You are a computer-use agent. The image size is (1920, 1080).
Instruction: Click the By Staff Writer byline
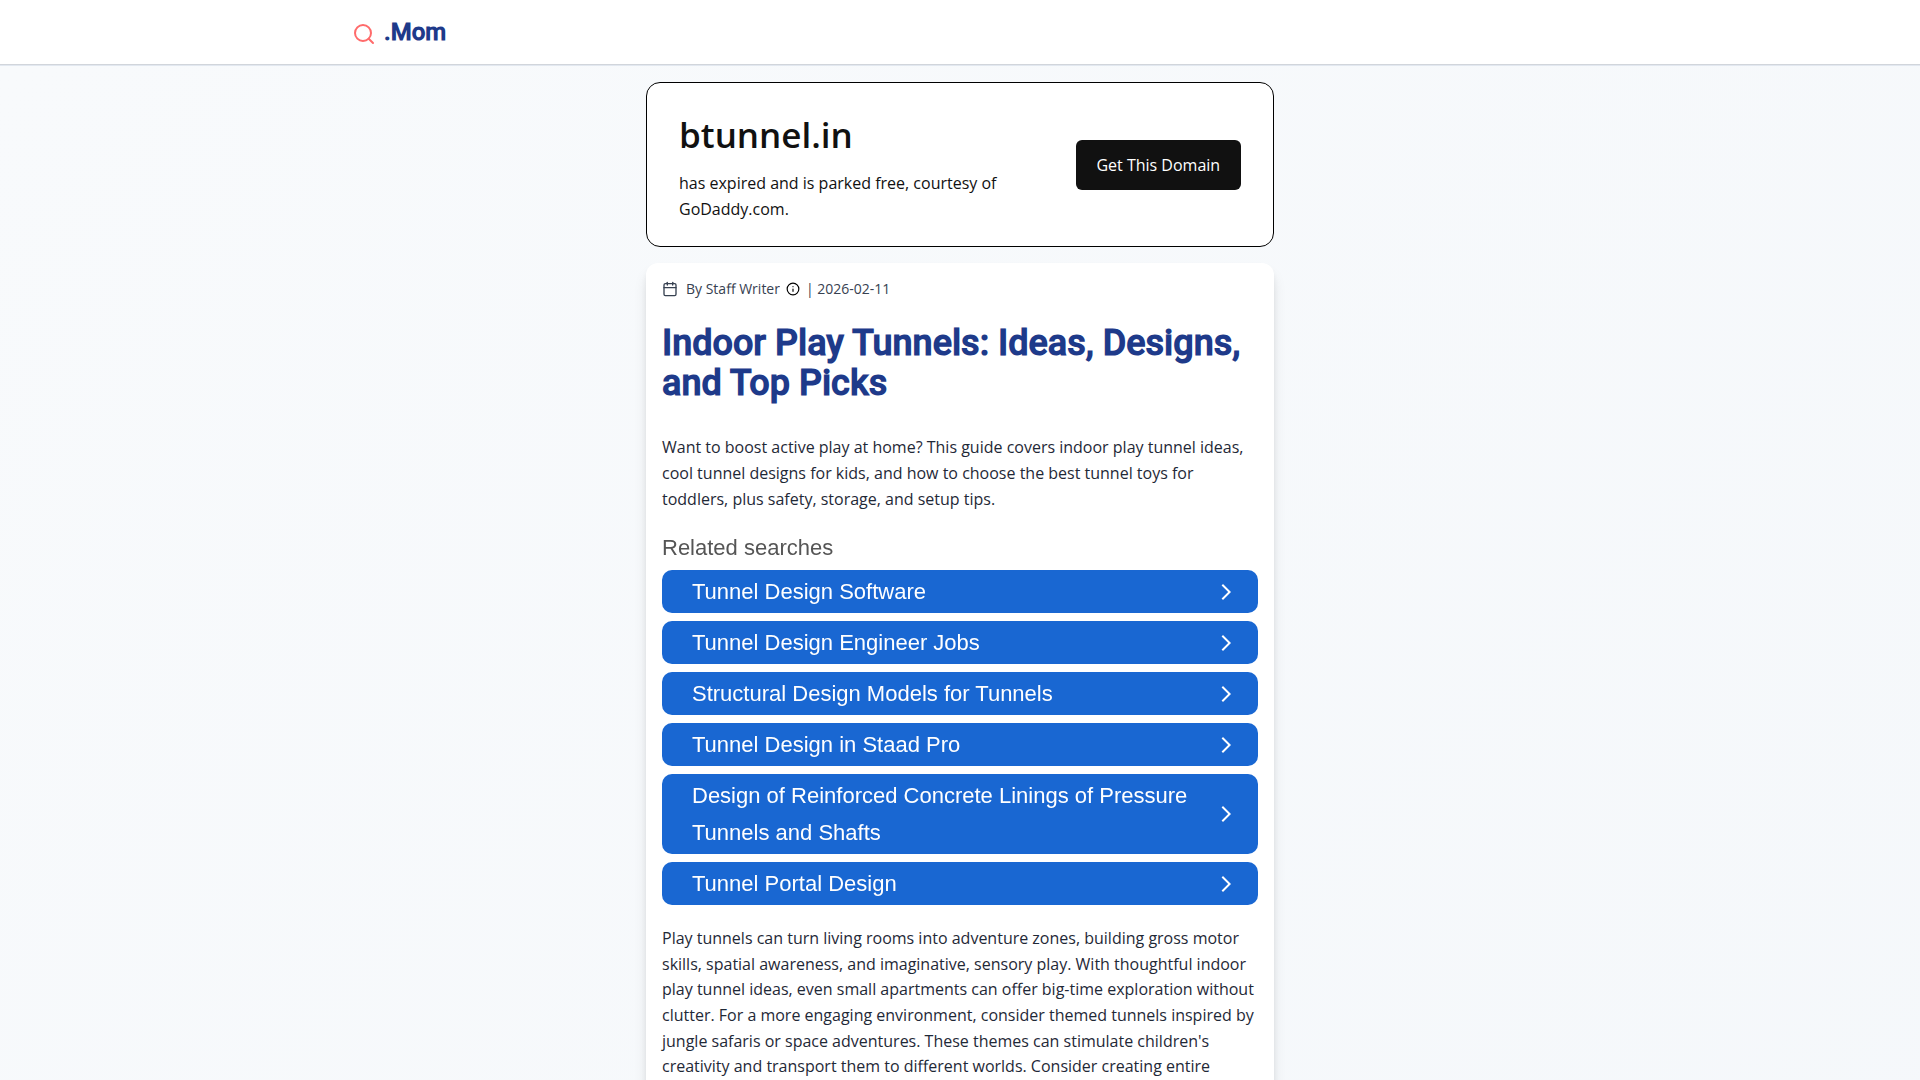click(x=732, y=289)
